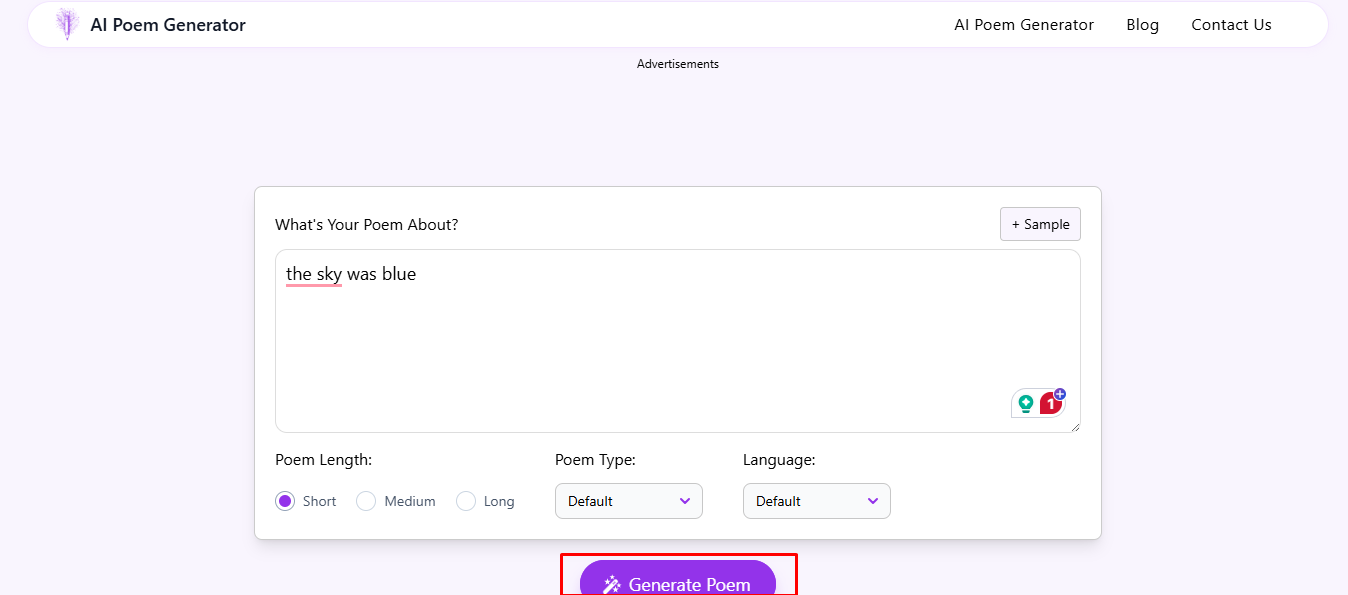
Task: Select the AI Poem Generator nav link
Action: pos(1024,24)
